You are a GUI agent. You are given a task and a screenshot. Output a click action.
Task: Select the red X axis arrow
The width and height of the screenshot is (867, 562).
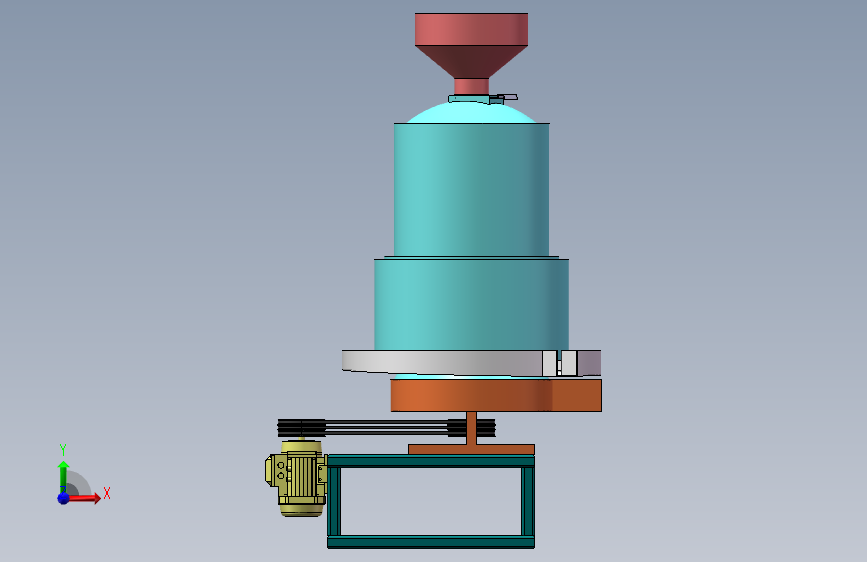tap(84, 498)
